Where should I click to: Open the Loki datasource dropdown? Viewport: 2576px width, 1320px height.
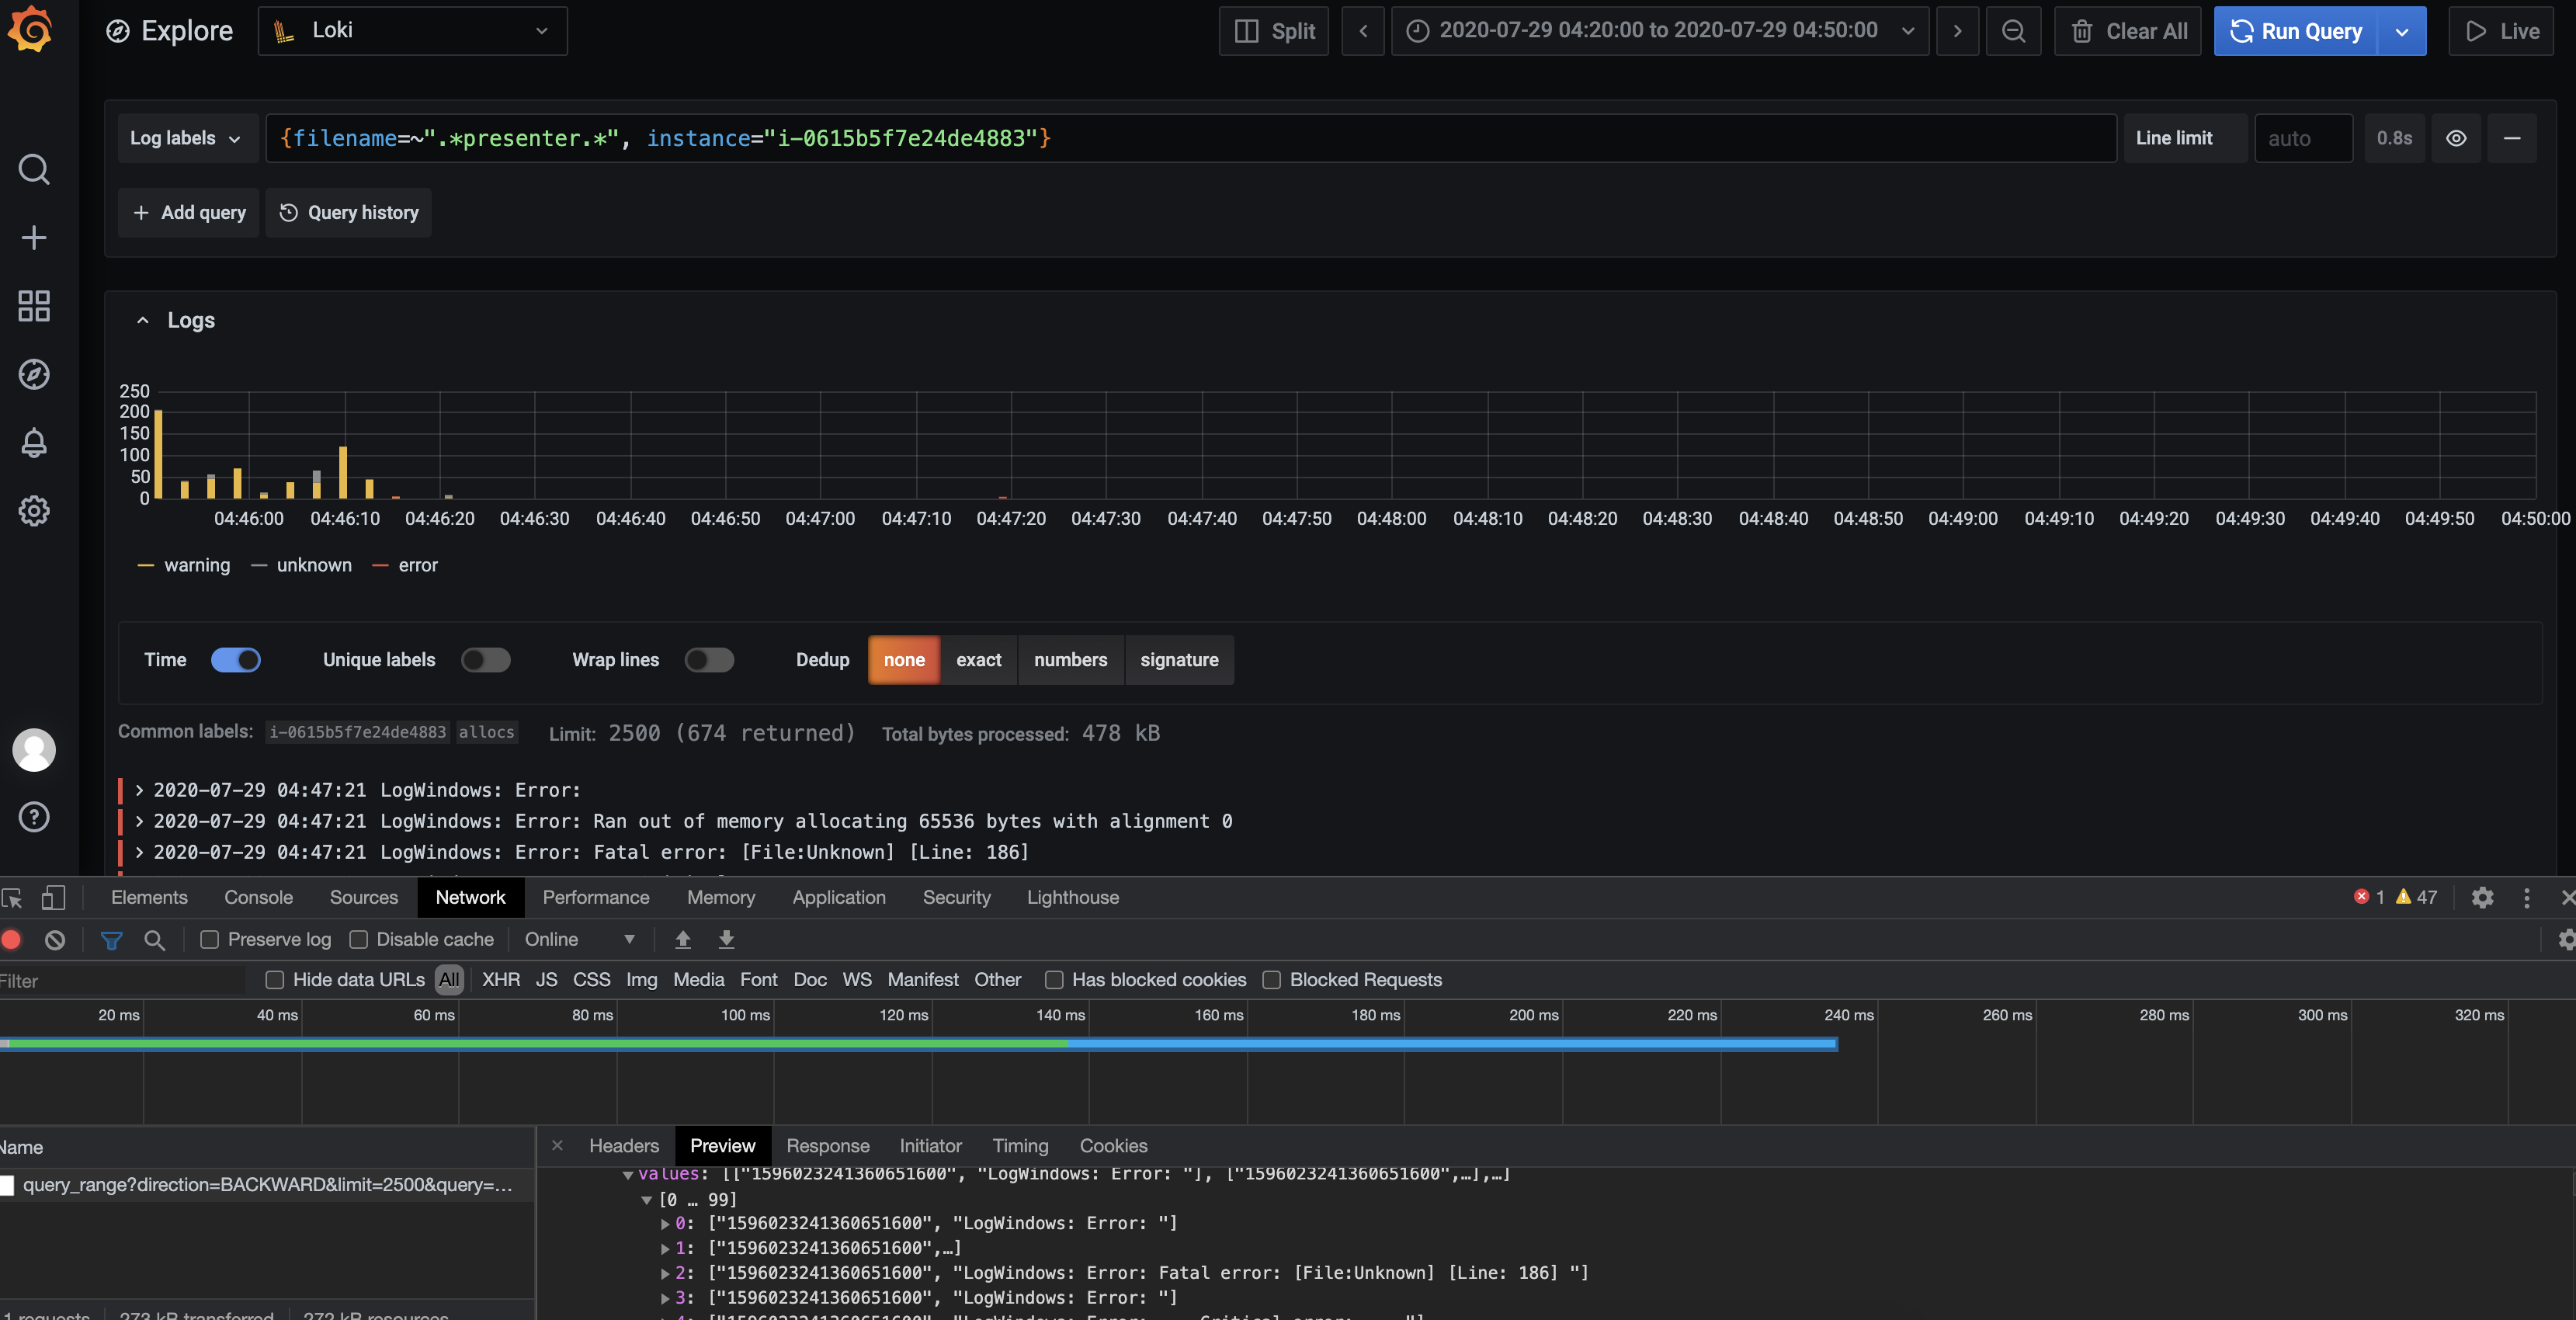pos(413,31)
